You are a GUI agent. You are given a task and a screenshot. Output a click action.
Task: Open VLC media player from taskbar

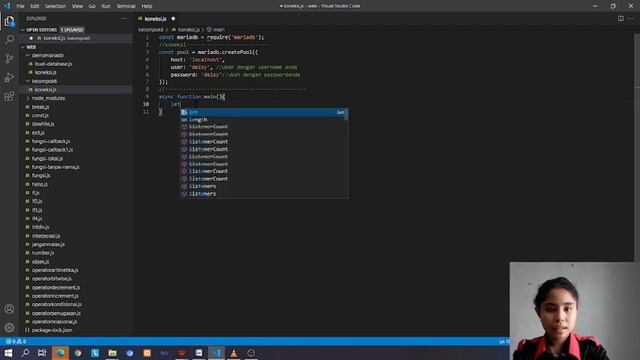click(233, 353)
